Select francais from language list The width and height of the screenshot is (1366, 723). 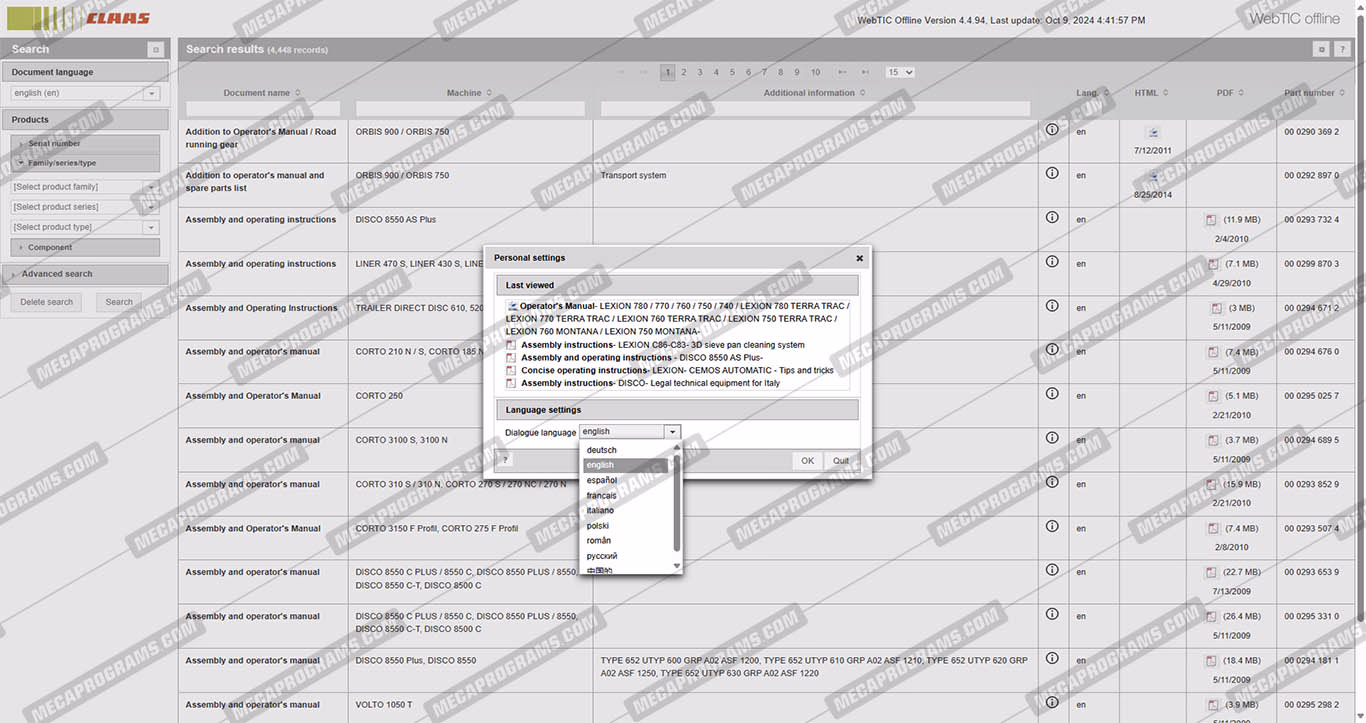point(626,495)
